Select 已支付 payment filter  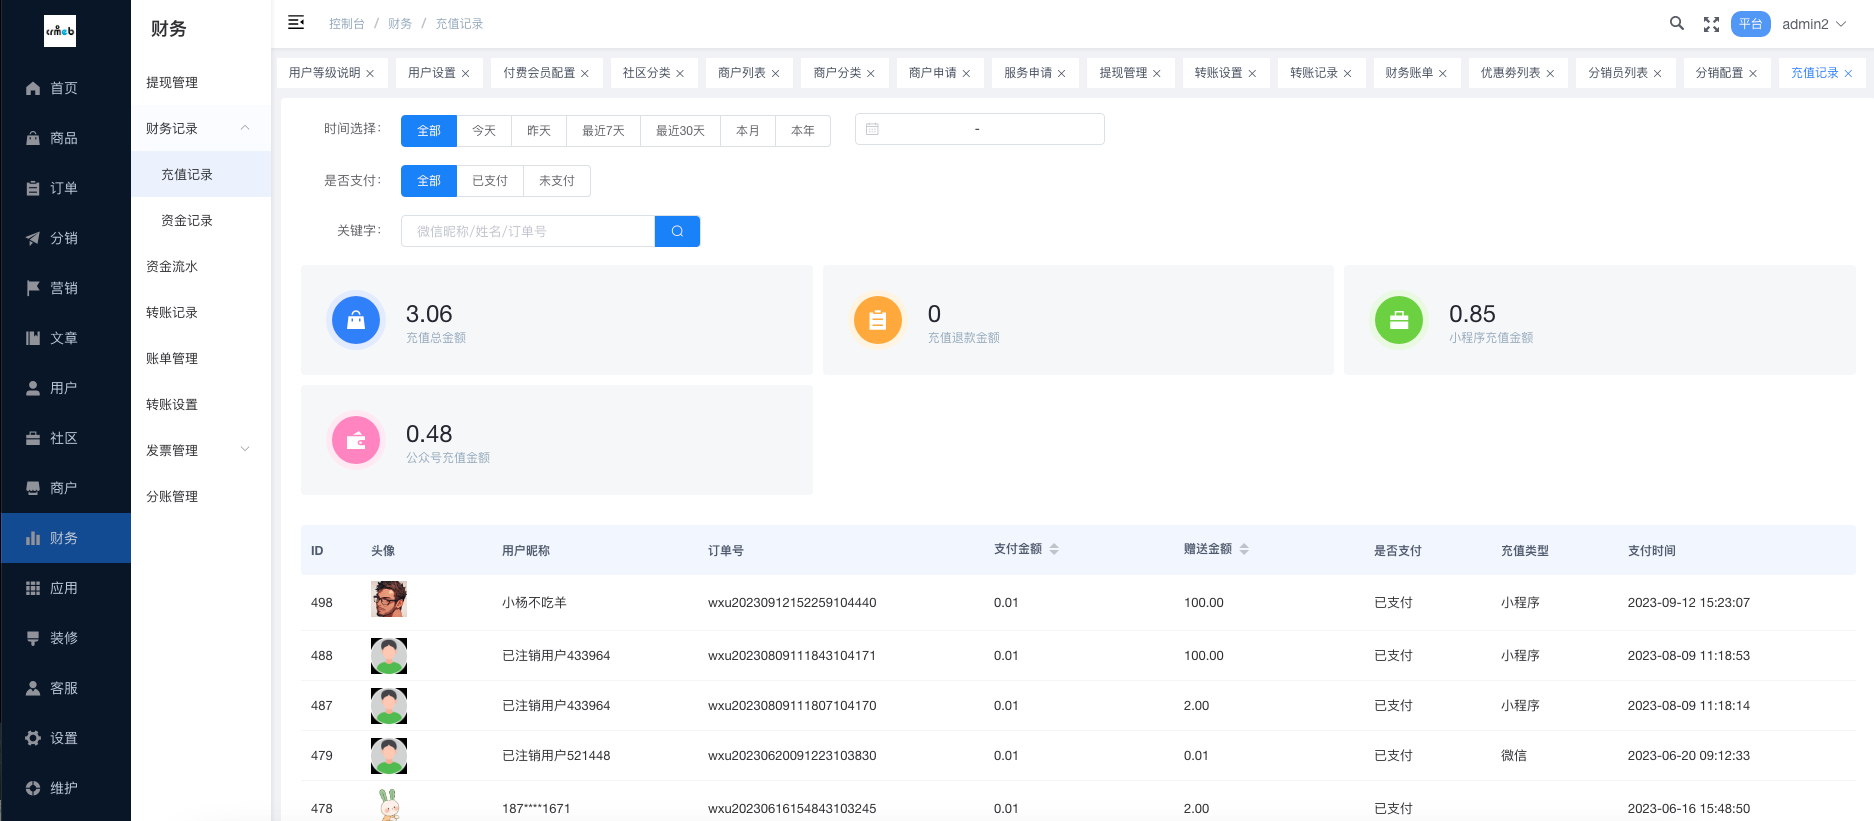tap(490, 181)
